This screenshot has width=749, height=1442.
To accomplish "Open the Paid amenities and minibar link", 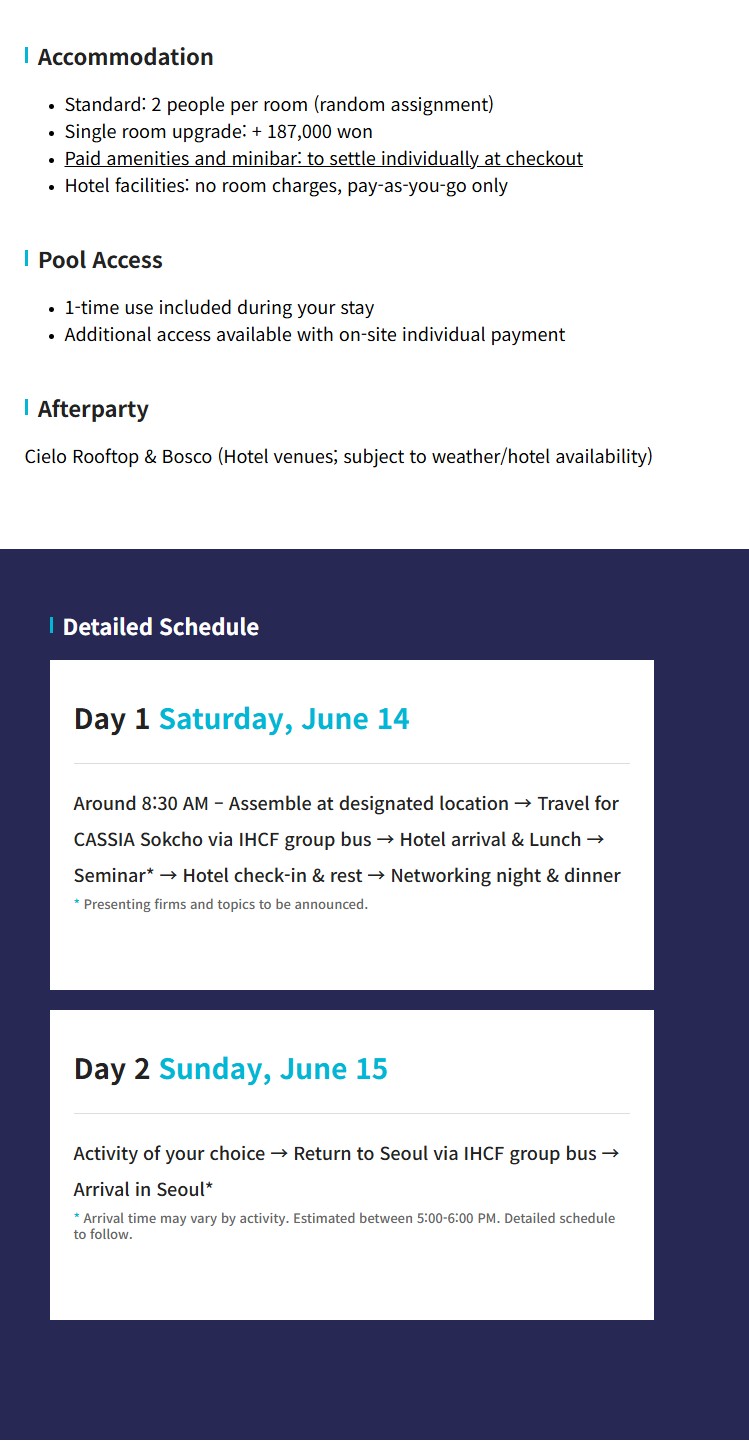I will 323,158.
